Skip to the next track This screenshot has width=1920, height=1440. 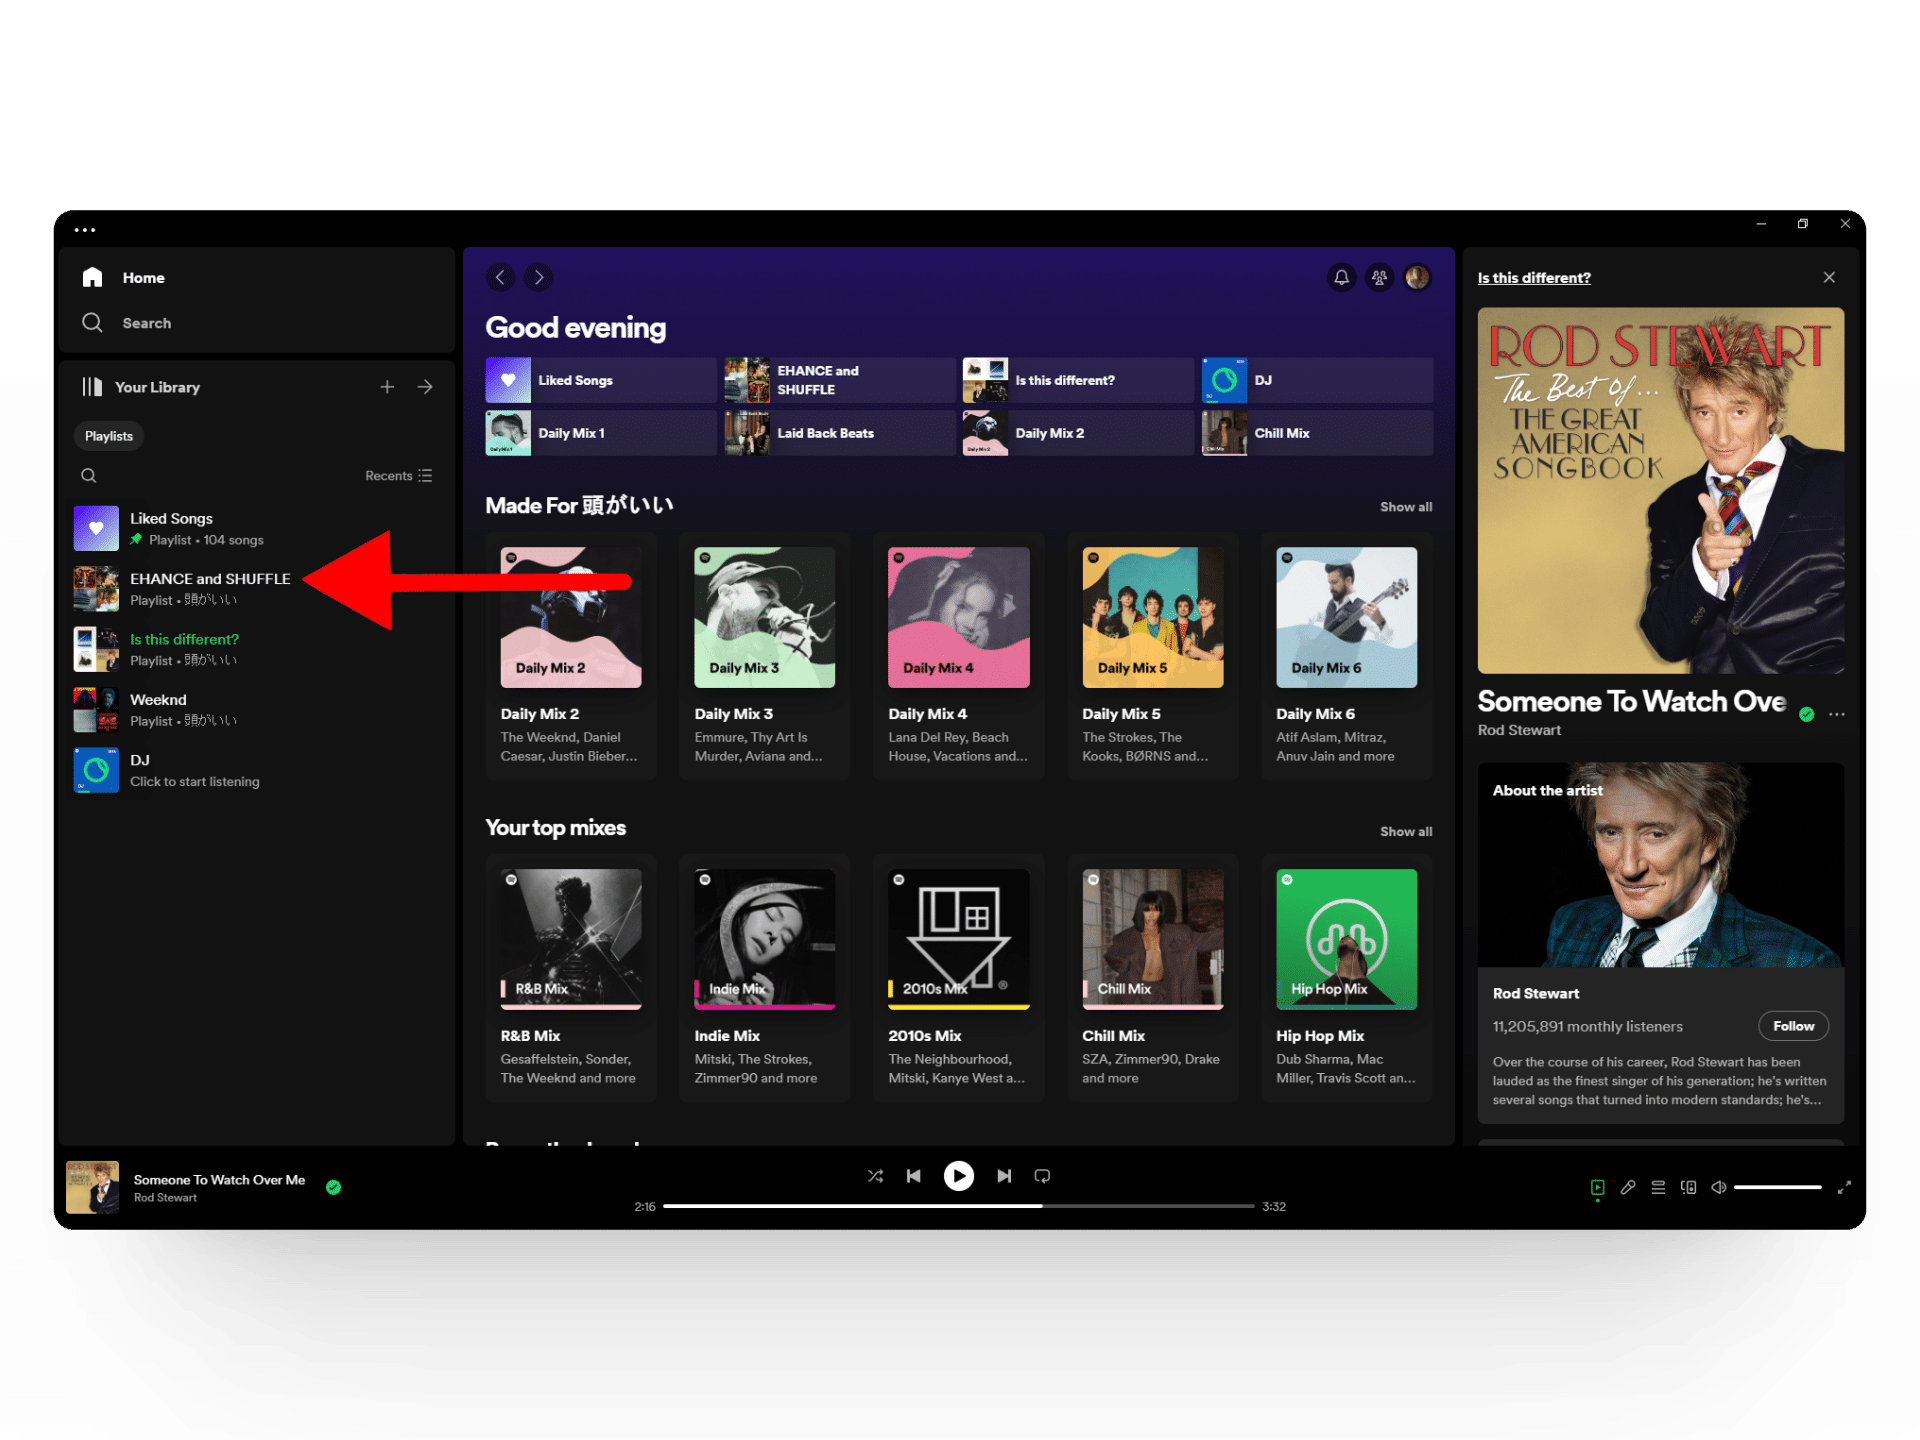pyautogui.click(x=1003, y=1176)
